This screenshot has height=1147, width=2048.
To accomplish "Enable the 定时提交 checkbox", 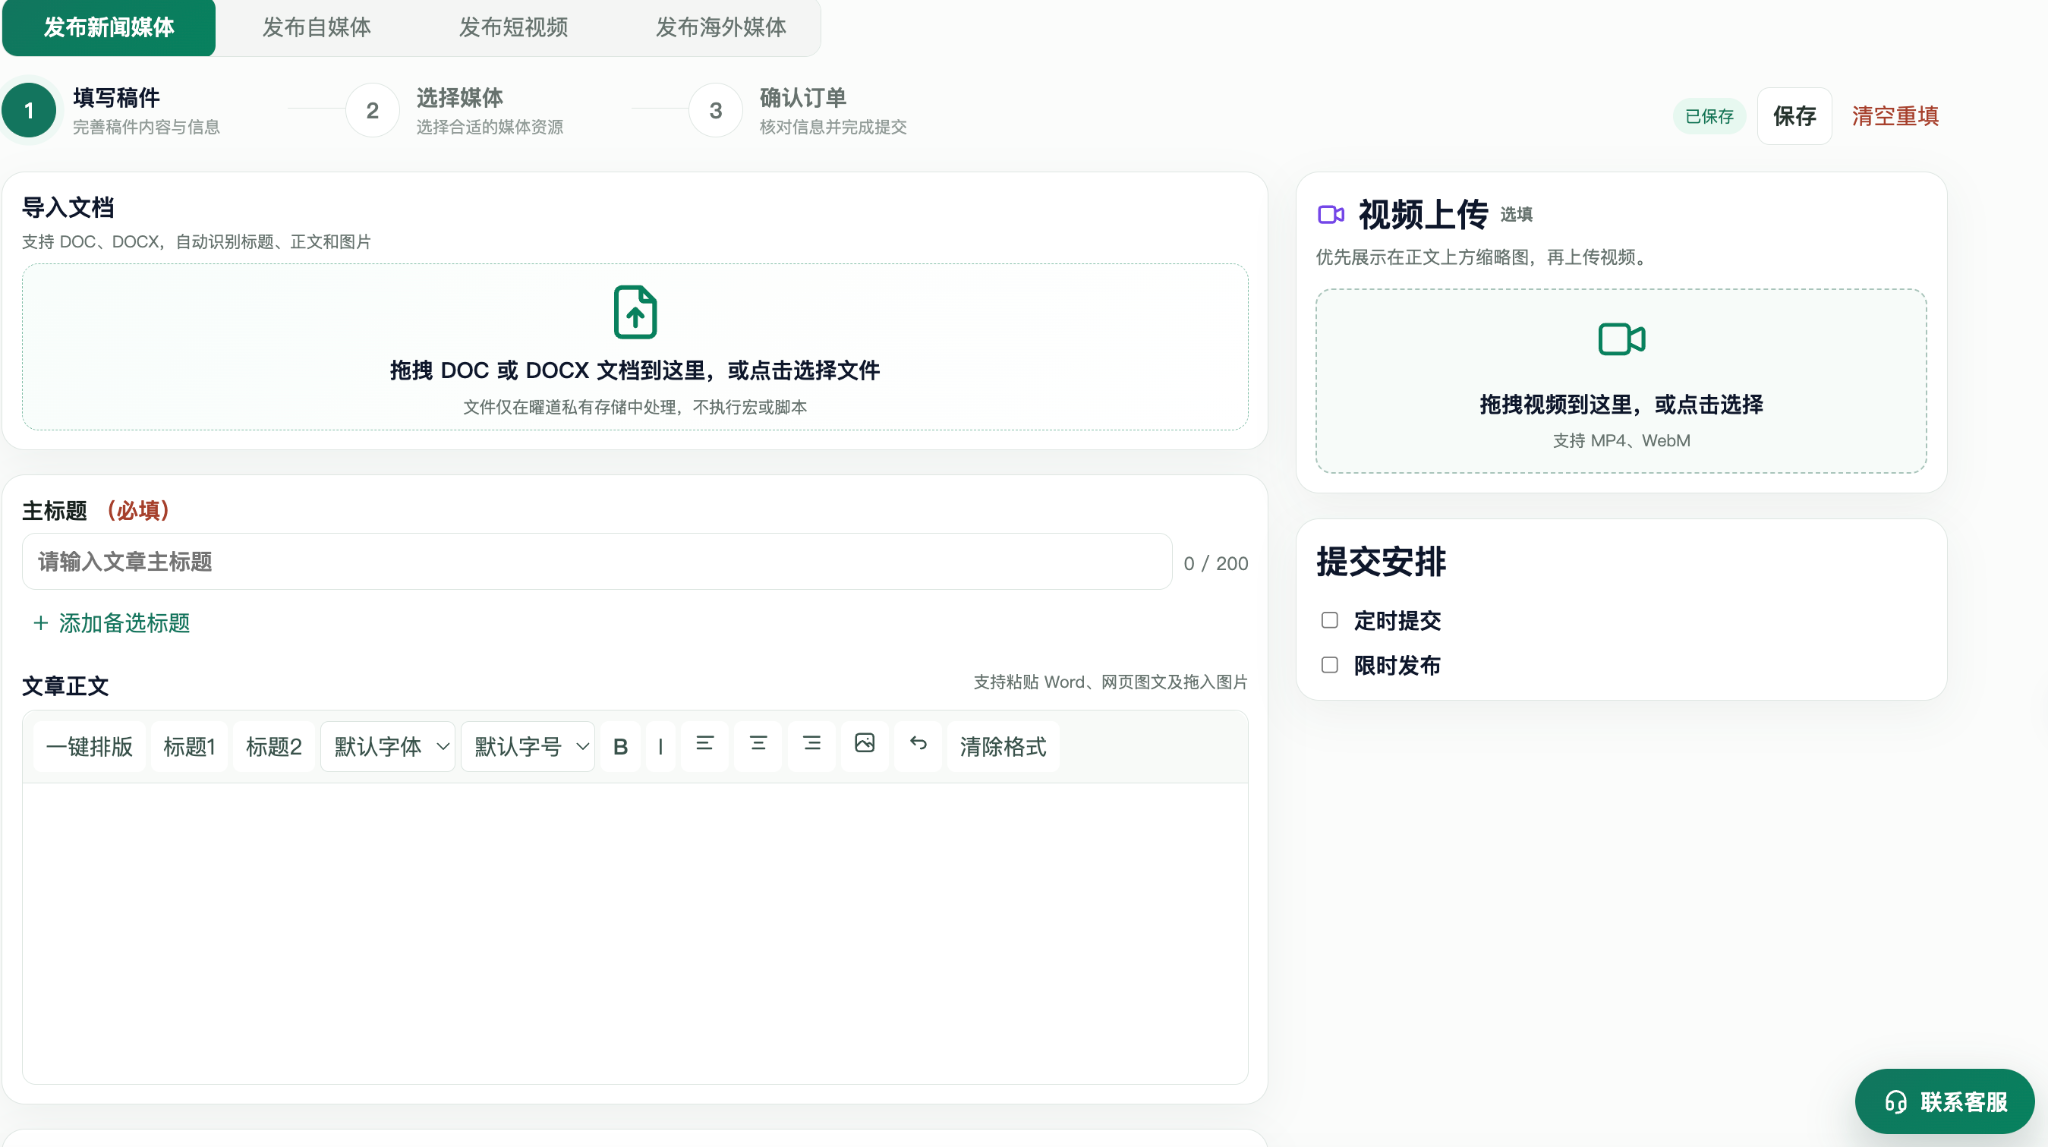I will (x=1329, y=620).
